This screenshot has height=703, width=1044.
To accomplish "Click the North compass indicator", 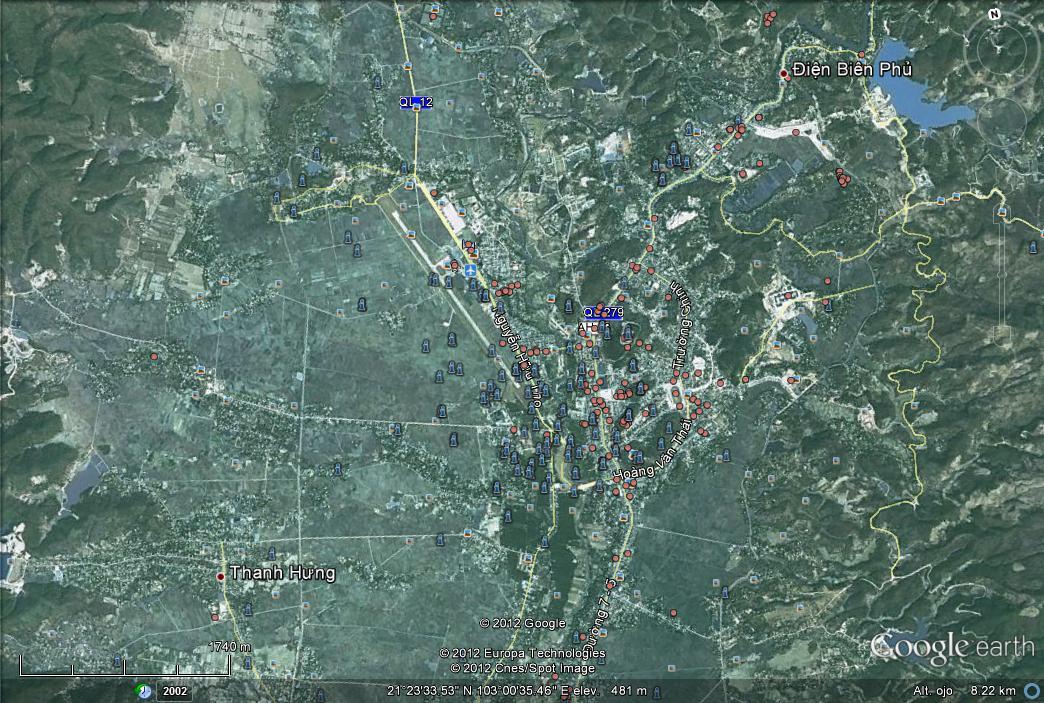I will click(994, 14).
